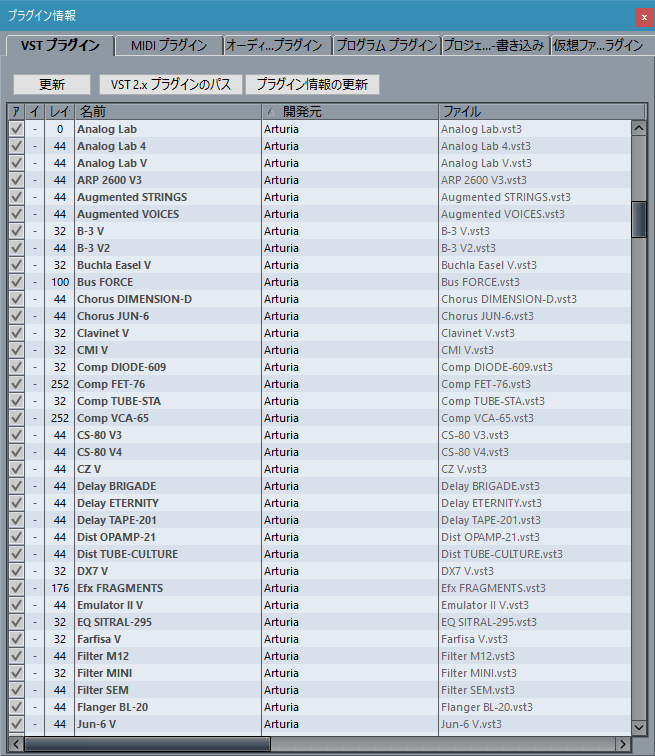Select the Dist TUBE-CULTURE name
The width and height of the screenshot is (655, 756).
[128, 554]
